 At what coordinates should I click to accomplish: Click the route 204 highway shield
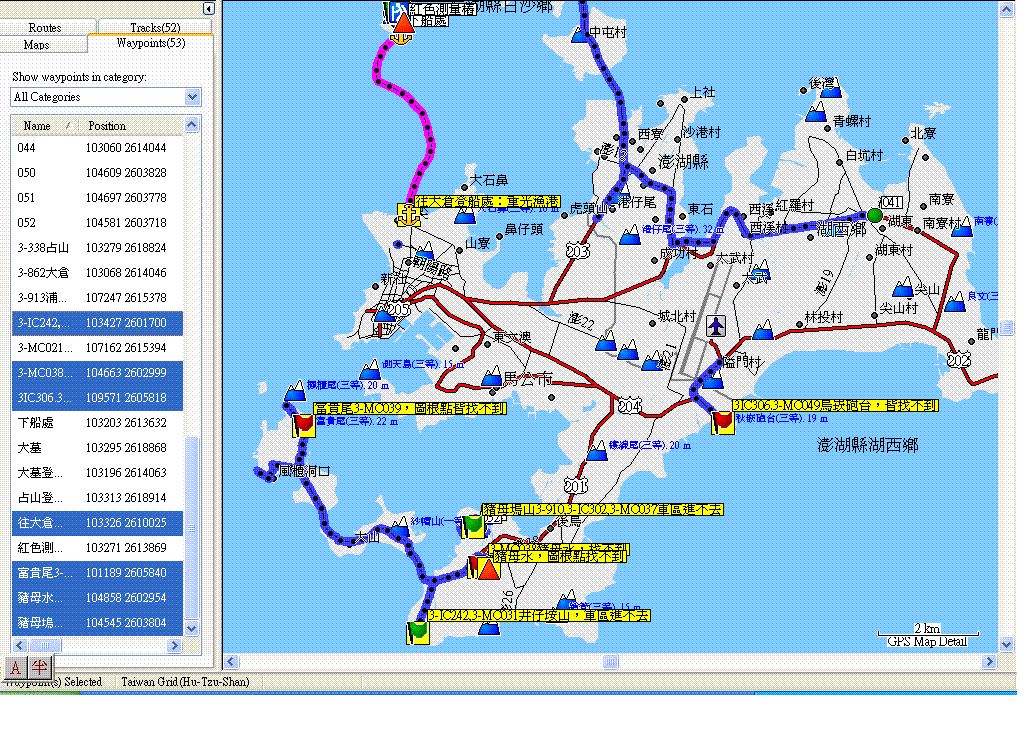tap(630, 406)
